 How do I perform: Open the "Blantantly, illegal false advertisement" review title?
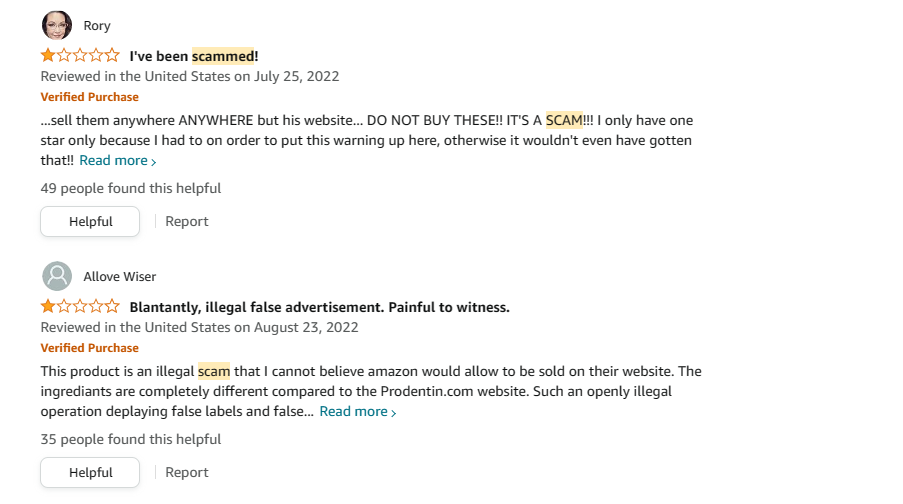[319, 307]
